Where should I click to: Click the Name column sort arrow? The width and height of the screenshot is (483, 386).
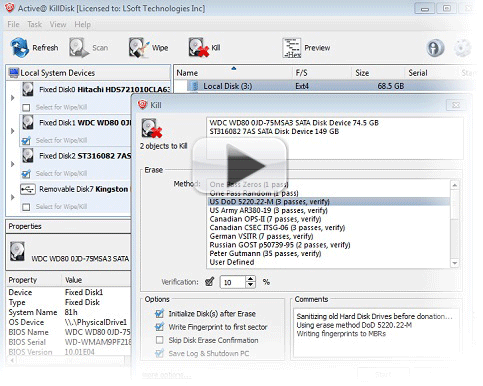(x=234, y=68)
